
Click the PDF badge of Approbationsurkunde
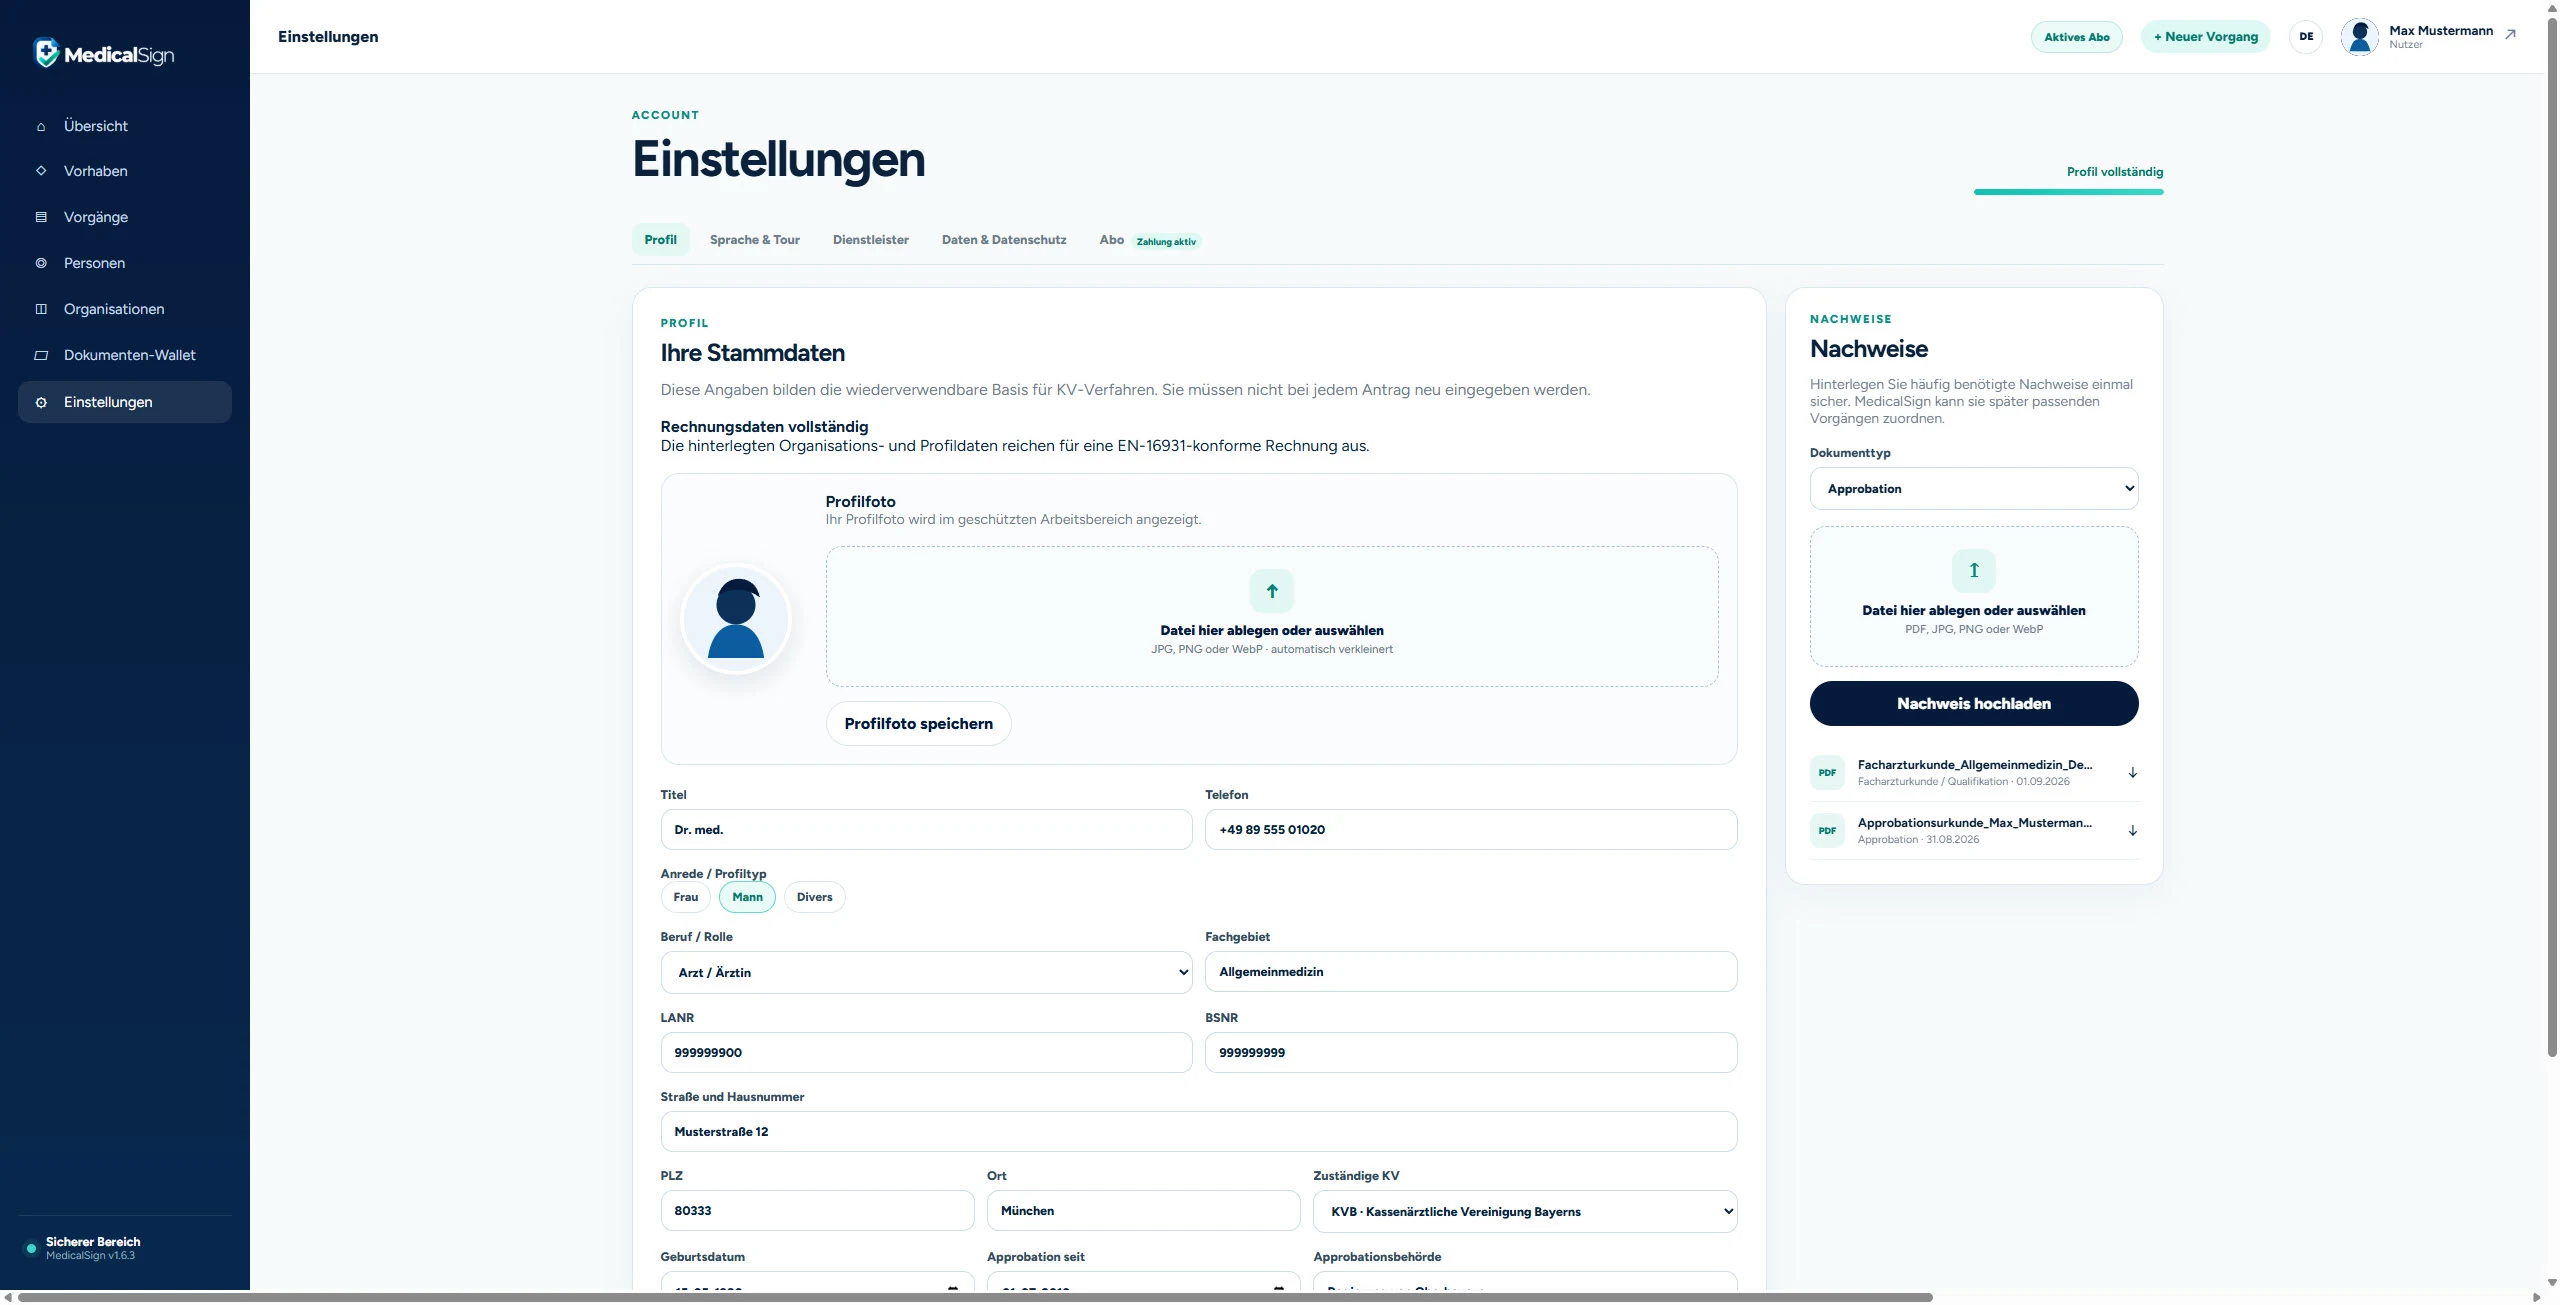(1827, 830)
